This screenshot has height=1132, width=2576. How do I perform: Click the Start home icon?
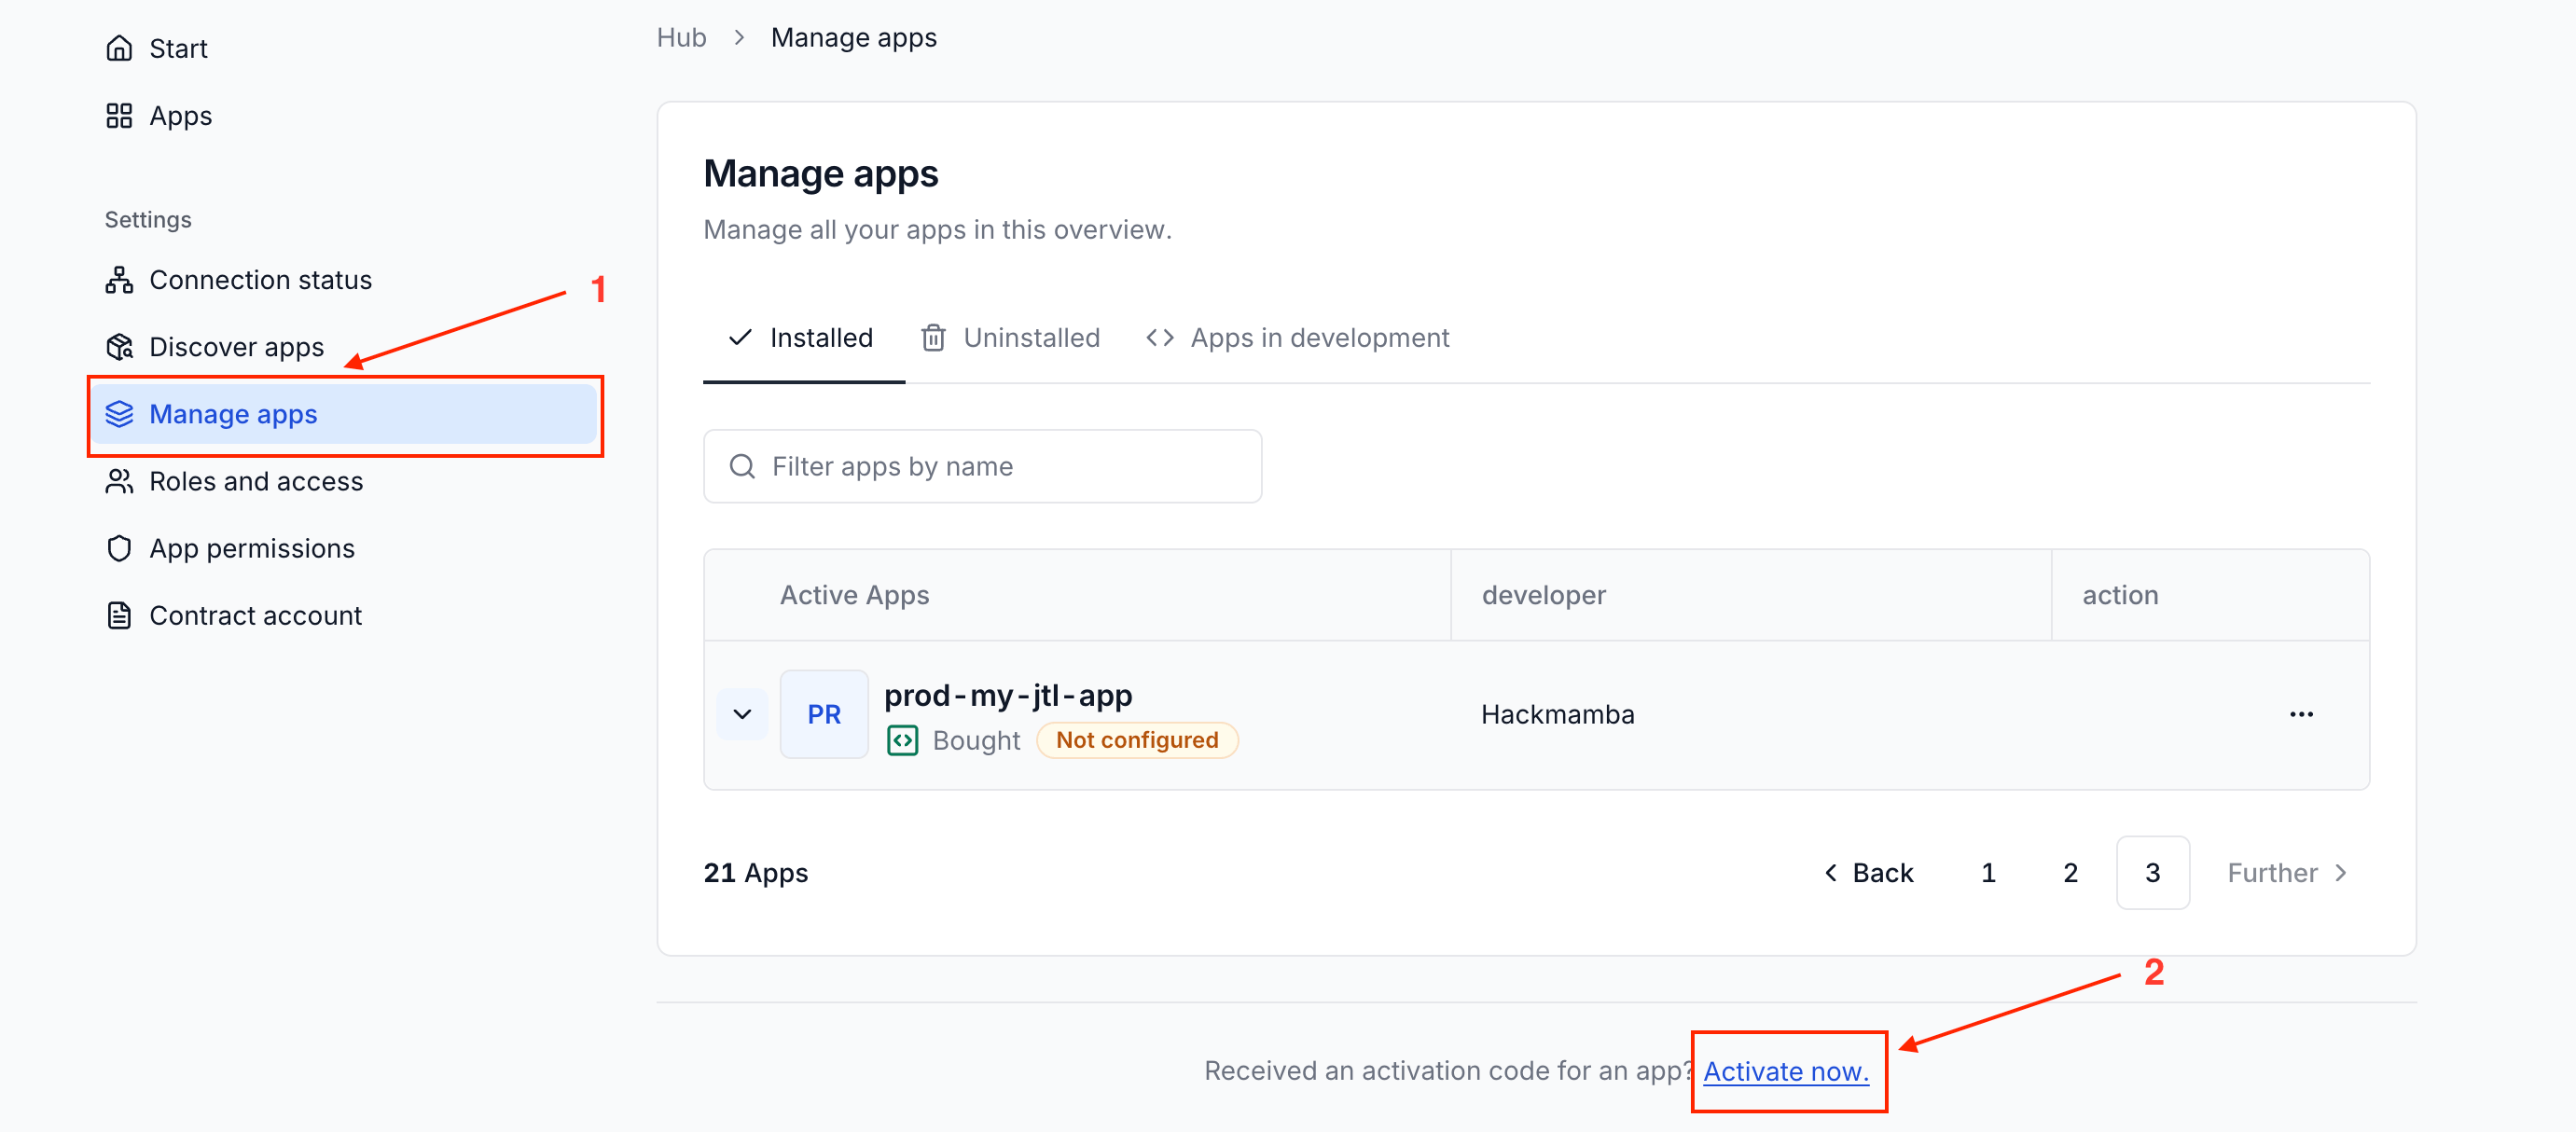[x=119, y=48]
